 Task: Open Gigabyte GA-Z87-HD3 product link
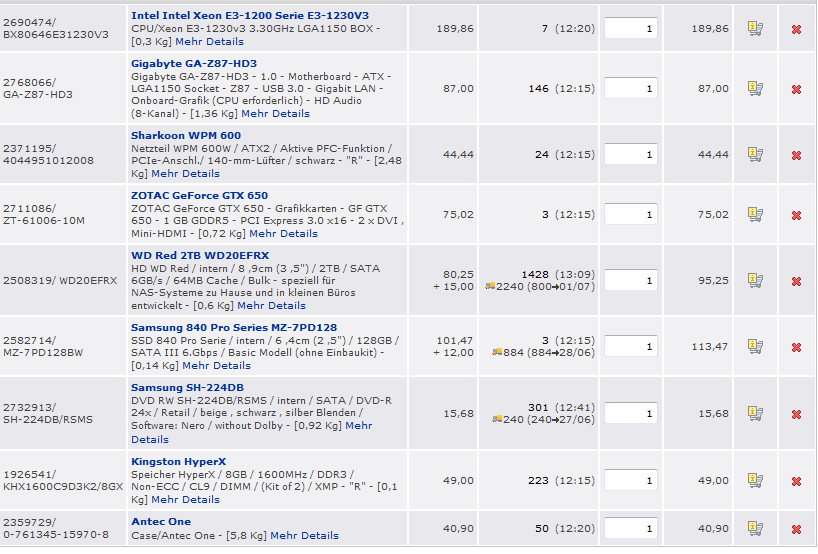(194, 64)
